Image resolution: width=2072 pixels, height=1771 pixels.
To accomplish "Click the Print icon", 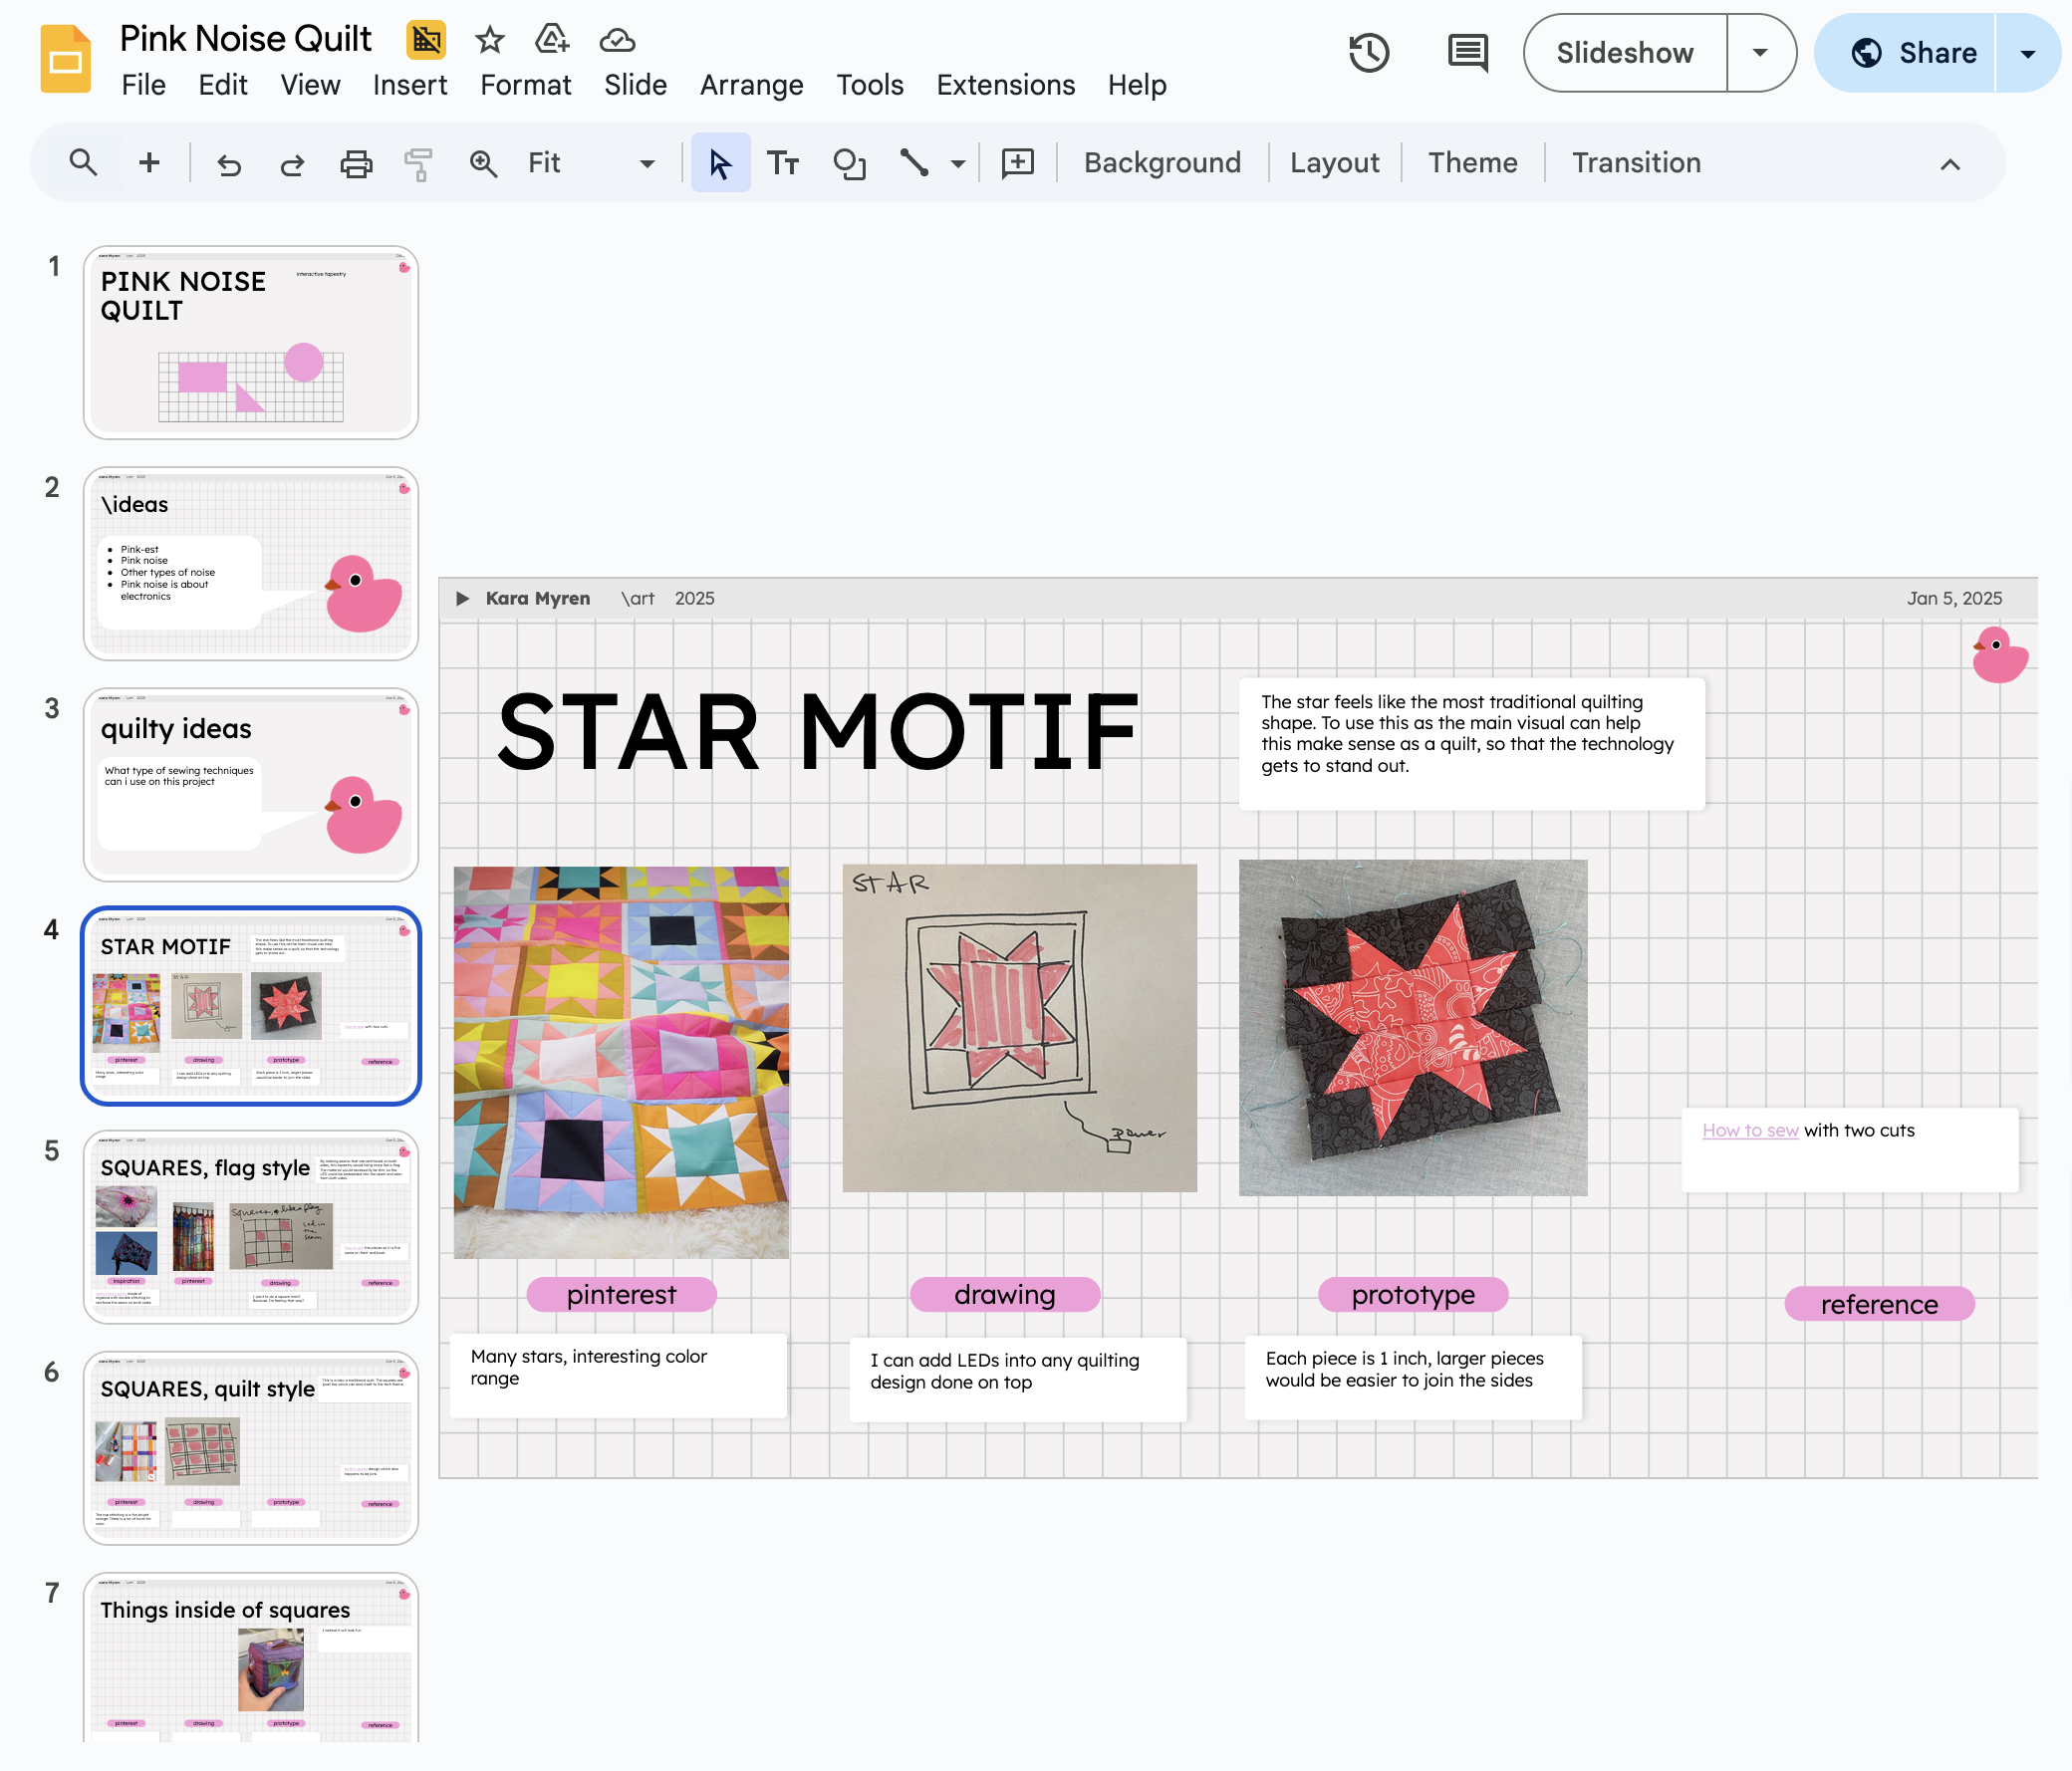I will coord(356,163).
